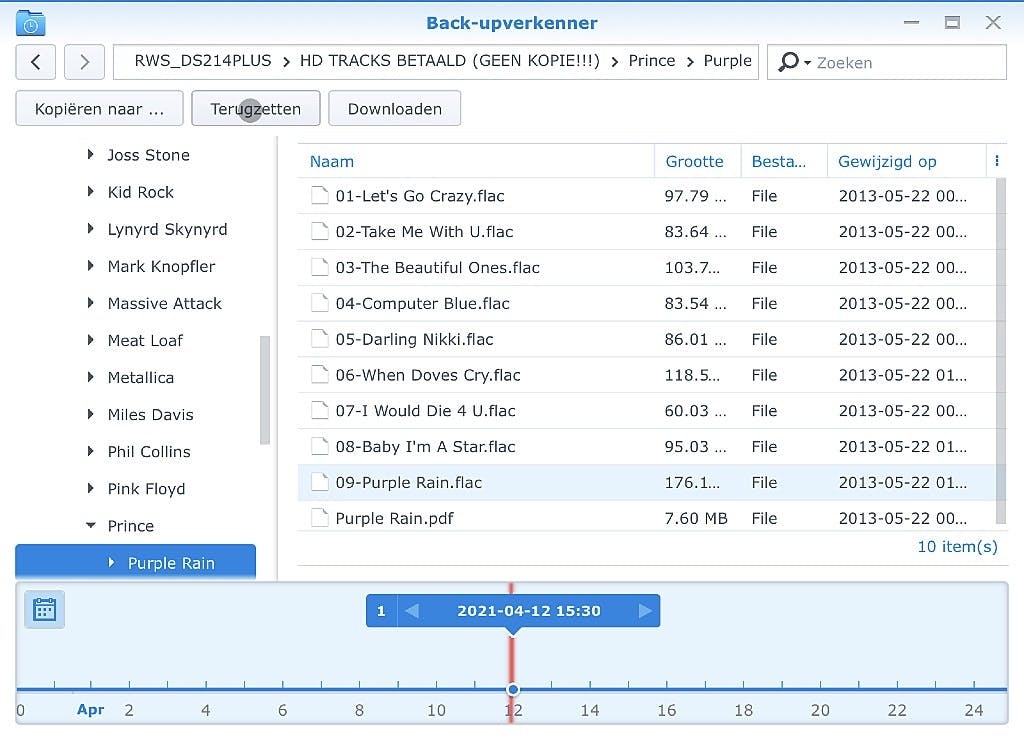Select 06-When Doves Cry.flac file name
The image size is (1024, 740).
click(428, 375)
